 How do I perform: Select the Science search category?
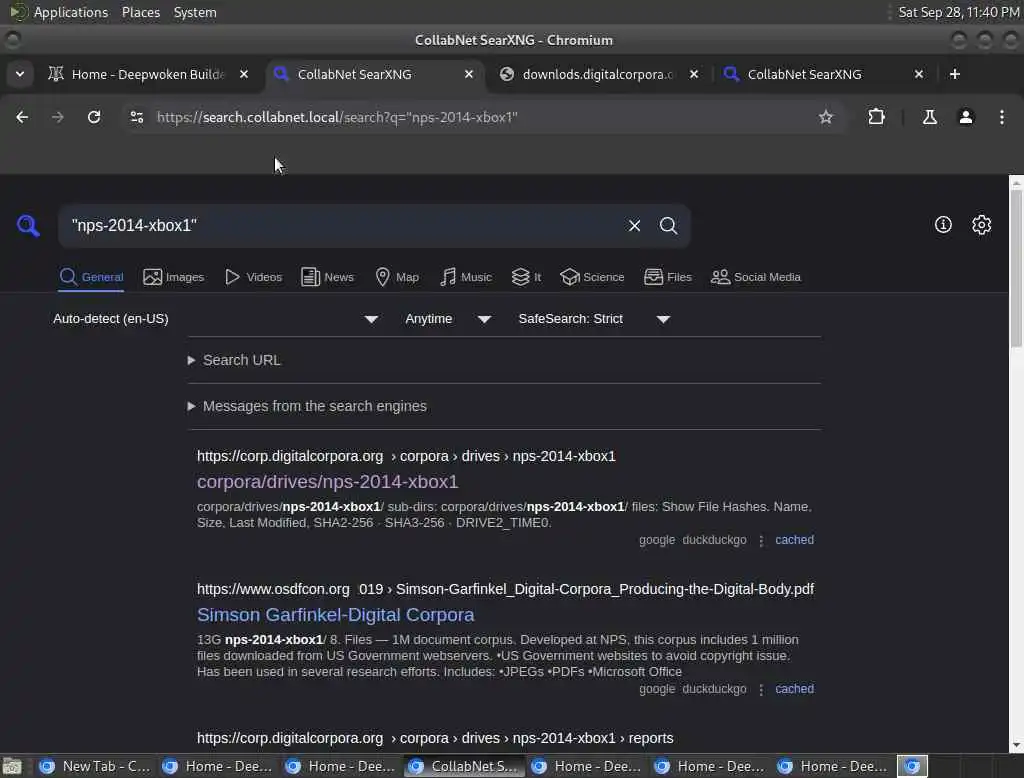592,277
